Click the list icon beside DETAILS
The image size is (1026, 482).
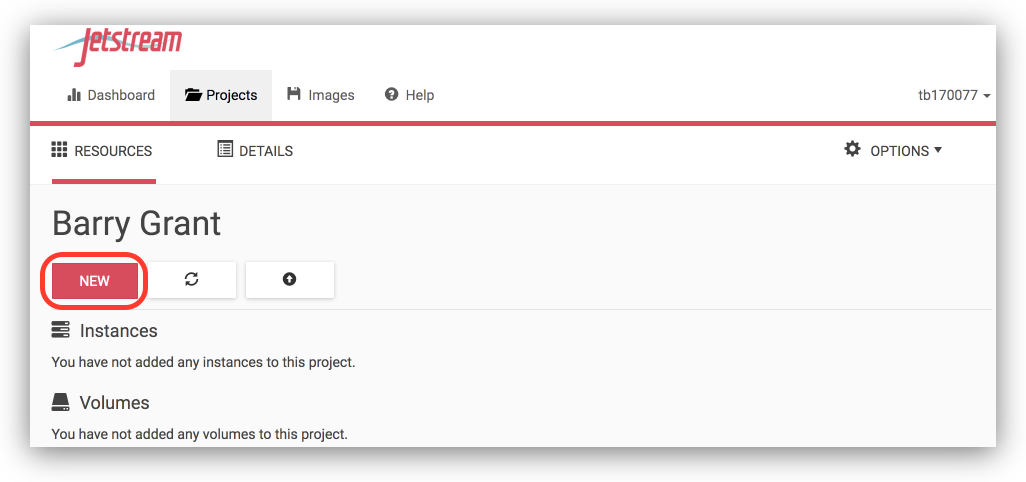click(x=225, y=150)
